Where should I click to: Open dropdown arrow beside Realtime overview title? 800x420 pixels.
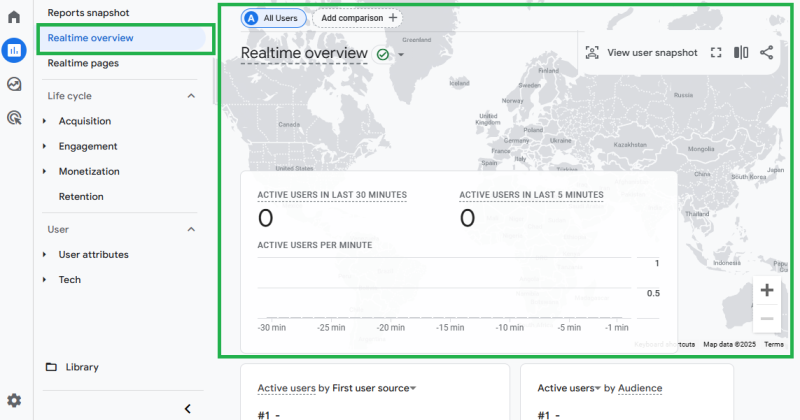coord(401,54)
